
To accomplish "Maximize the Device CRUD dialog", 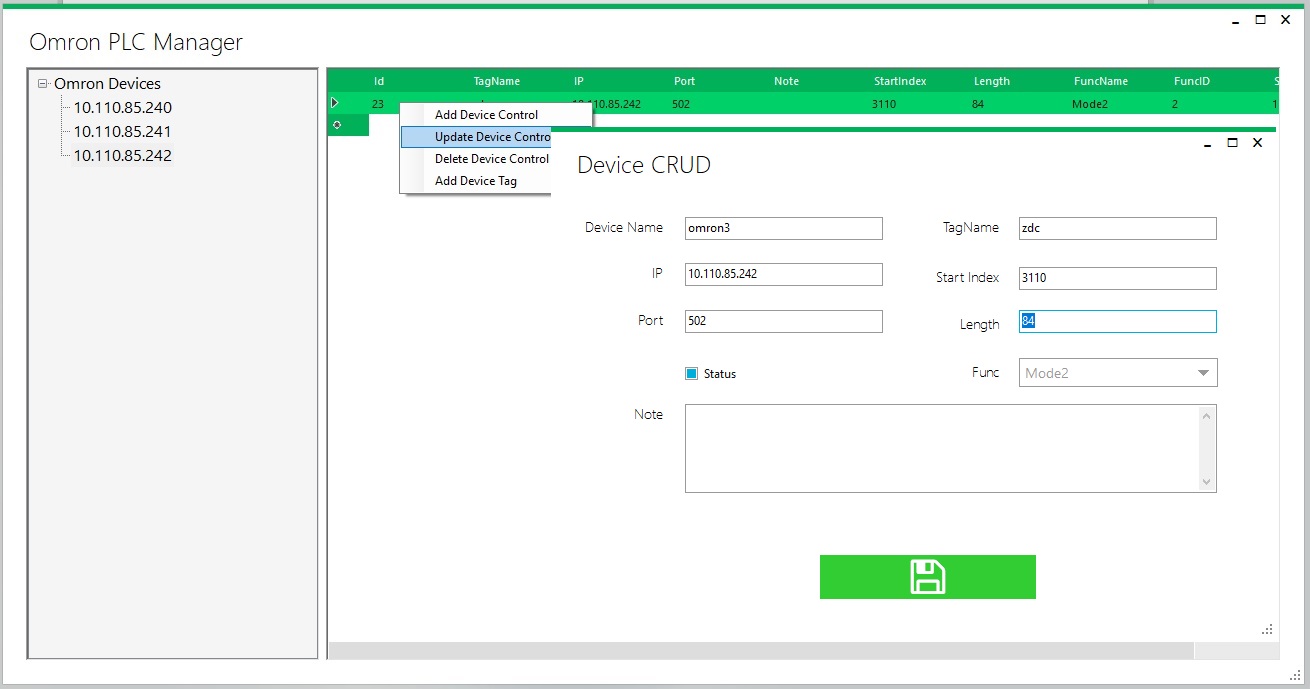I will (x=1232, y=143).
